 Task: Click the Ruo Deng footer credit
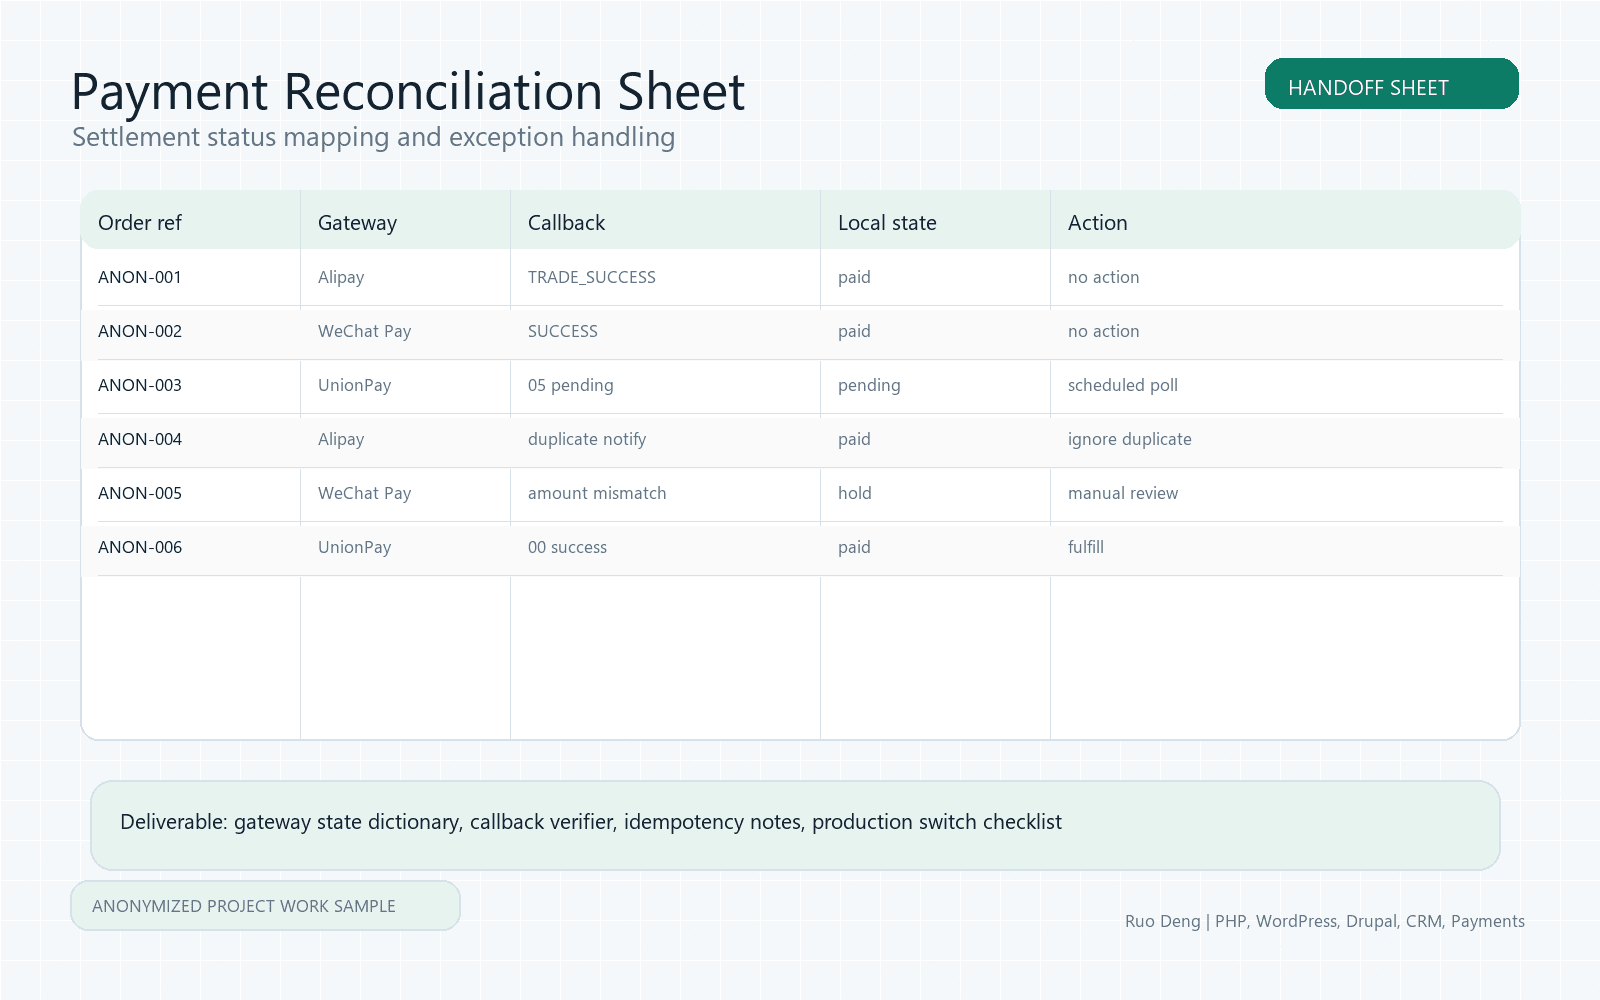point(1325,922)
